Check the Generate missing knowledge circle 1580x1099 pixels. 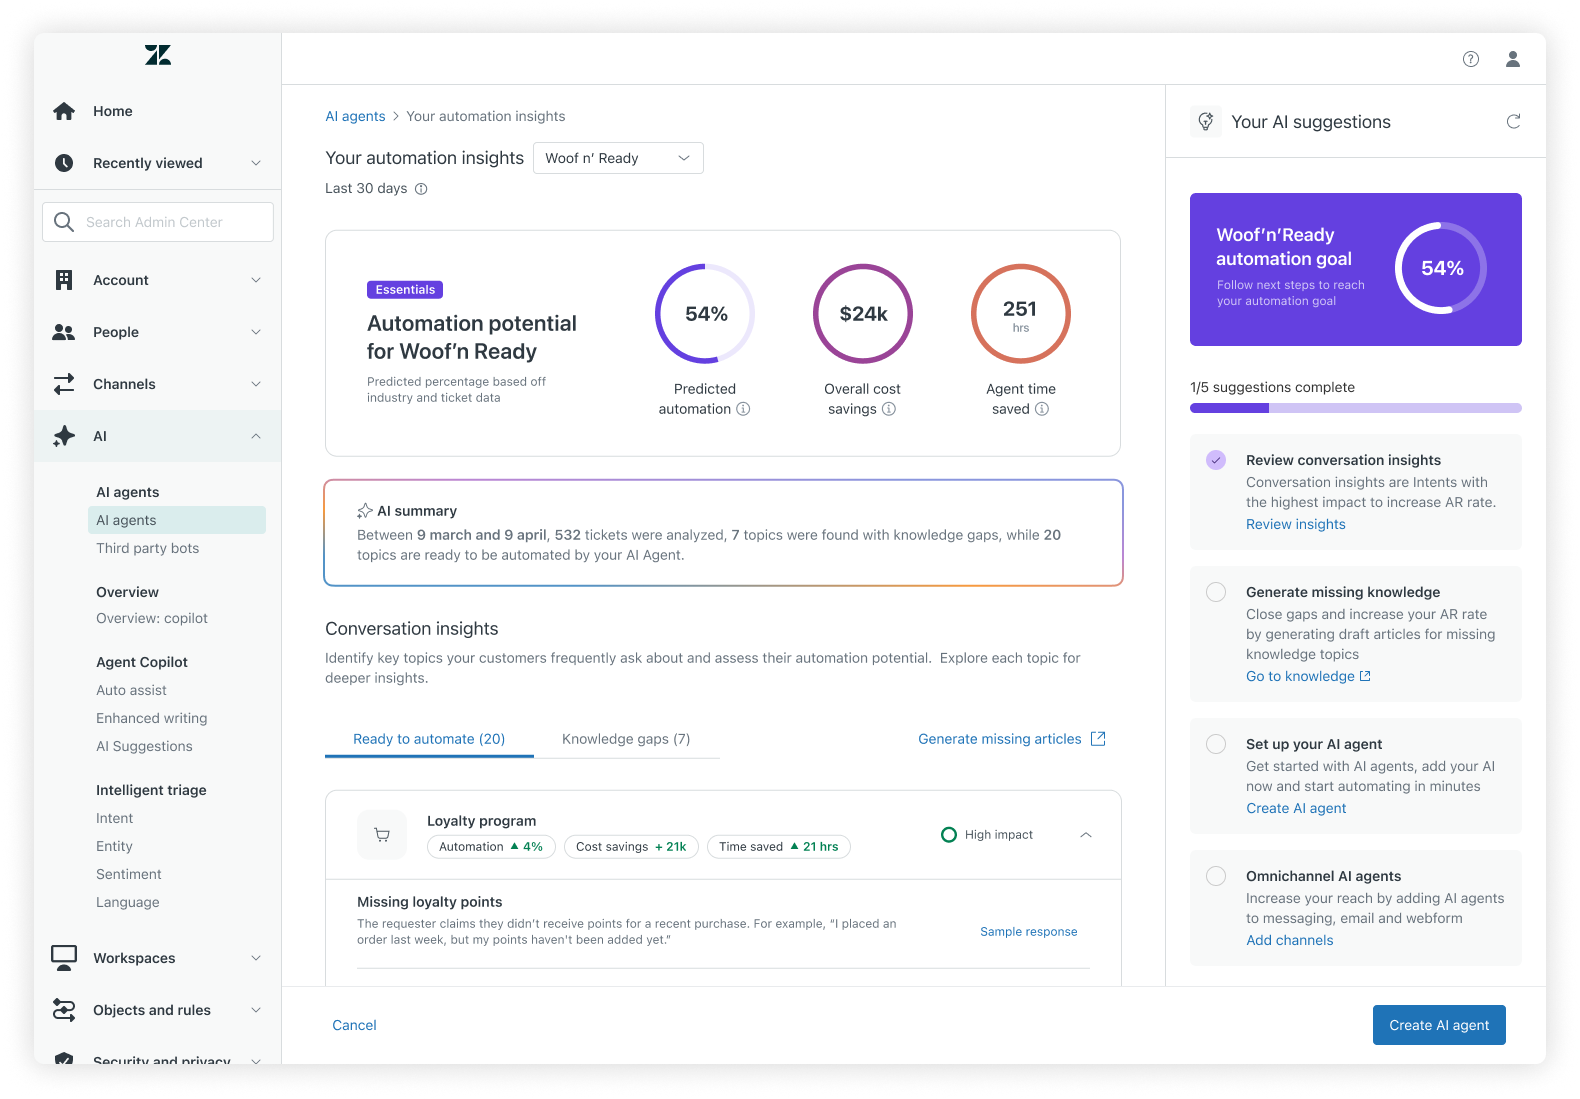(1216, 592)
